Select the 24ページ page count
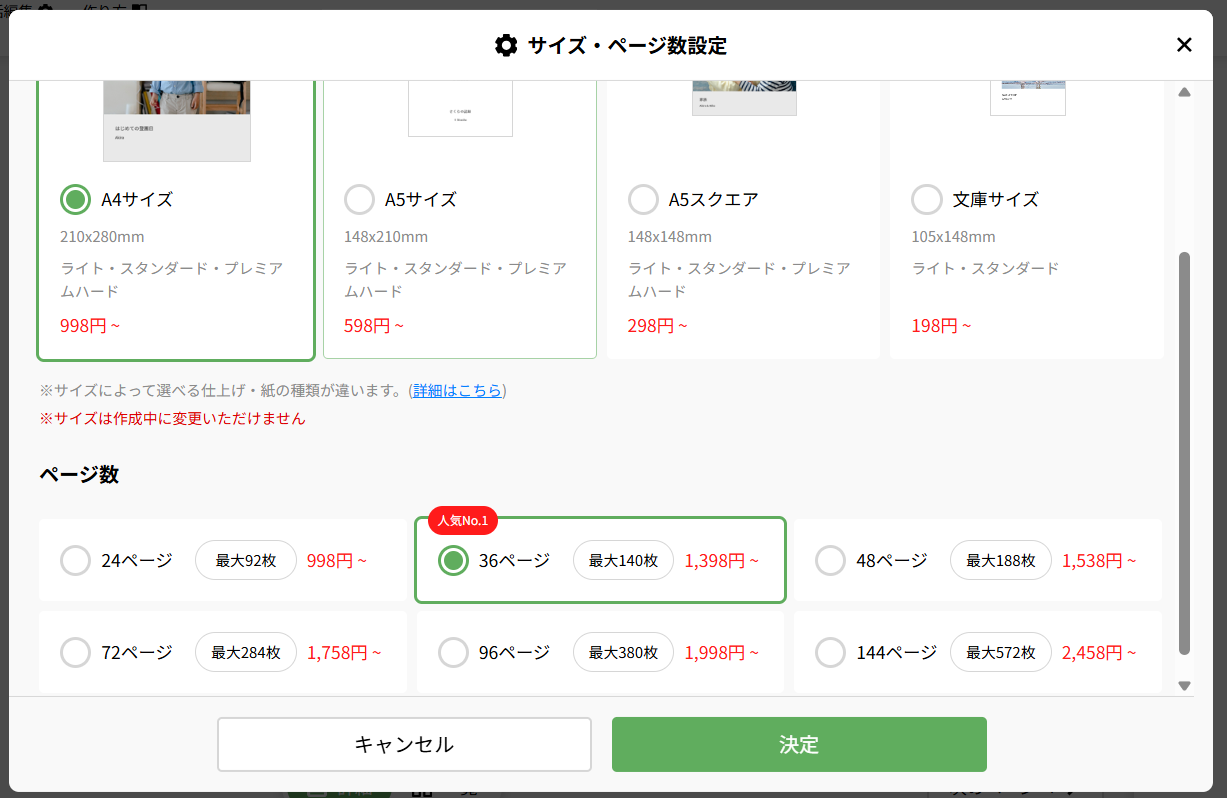The height and width of the screenshot is (798, 1227). click(x=76, y=560)
